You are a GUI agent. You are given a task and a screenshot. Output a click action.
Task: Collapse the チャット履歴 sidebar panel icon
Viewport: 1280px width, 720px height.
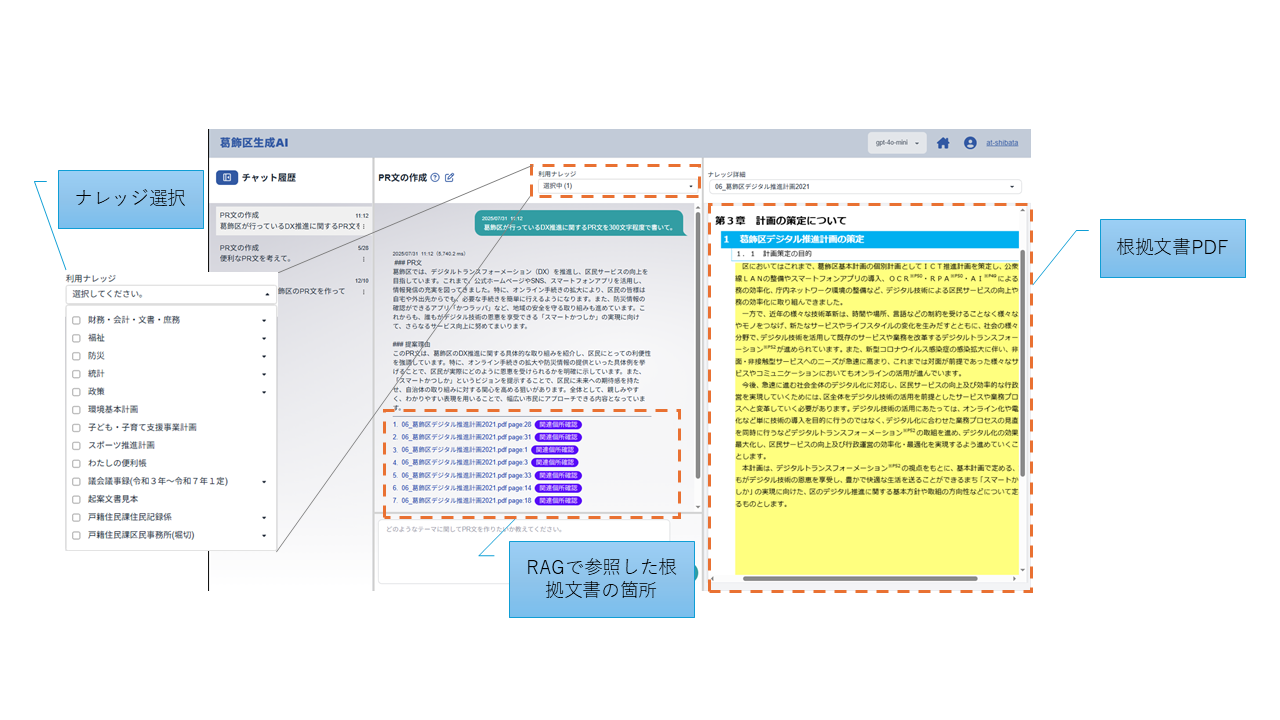point(227,177)
